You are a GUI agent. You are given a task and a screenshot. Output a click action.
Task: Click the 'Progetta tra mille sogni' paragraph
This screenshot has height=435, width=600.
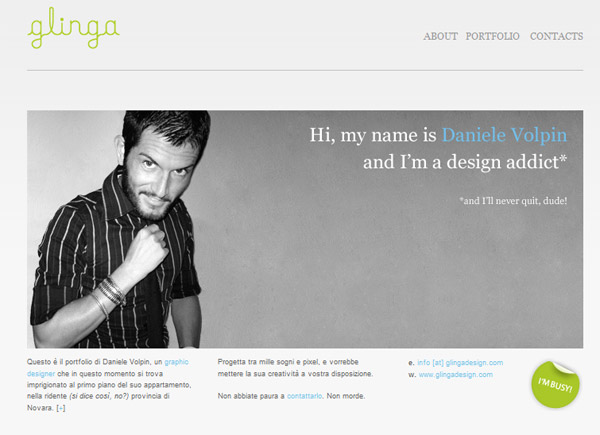point(295,368)
